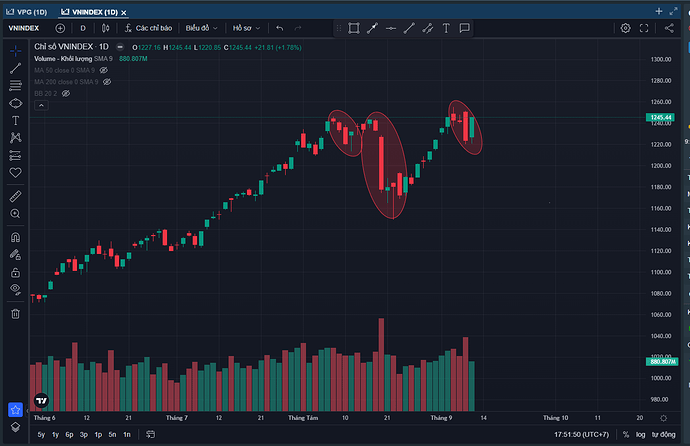690x446 pixels.
Task: Click the candlestick chart style icon
Action: 105,28
